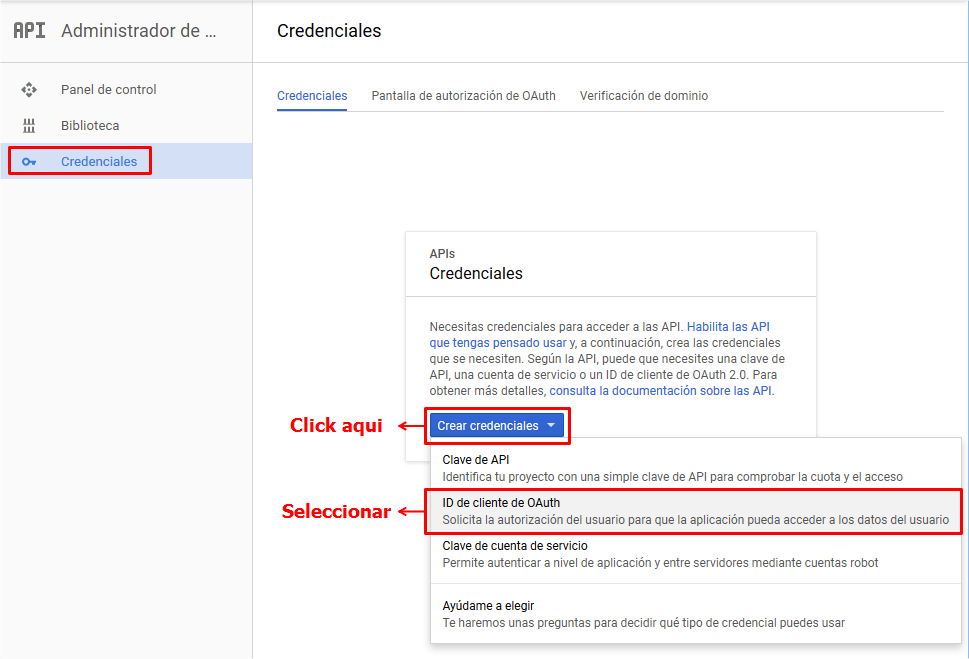Viewport: 969px width, 659px height.
Task: Follow the 'Habilita las API' link
Action: point(728,327)
